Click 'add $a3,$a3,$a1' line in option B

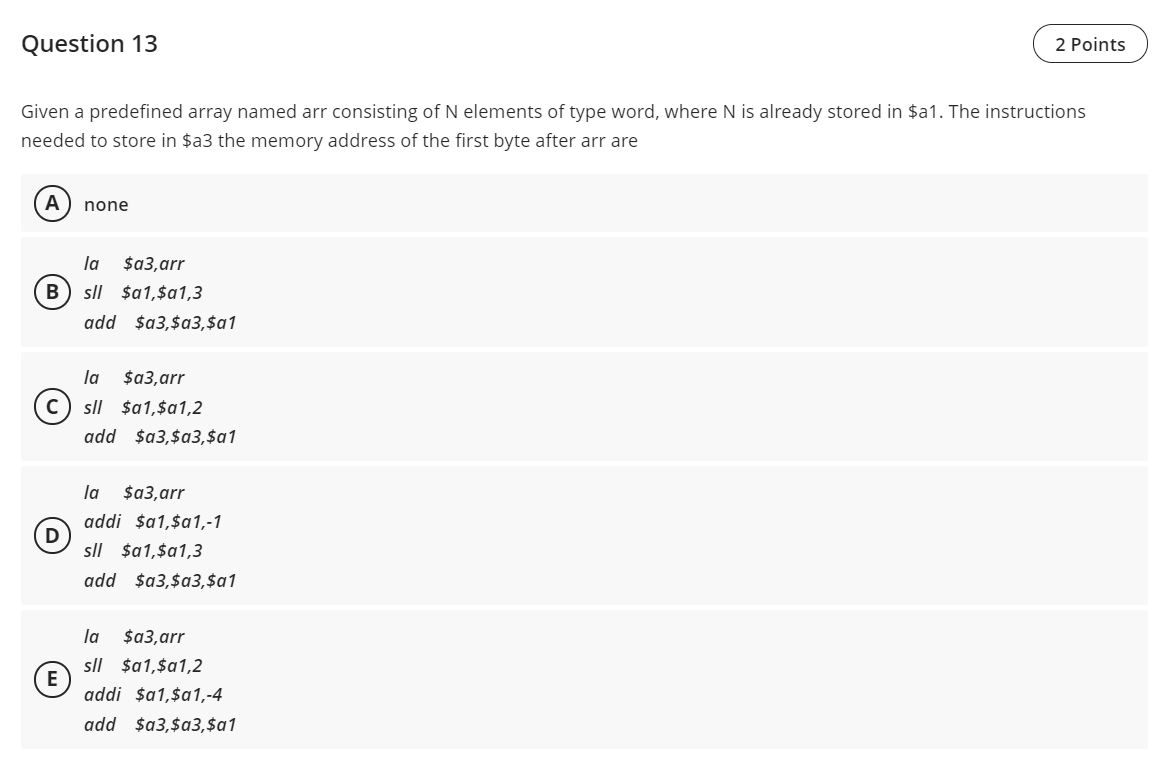160,323
